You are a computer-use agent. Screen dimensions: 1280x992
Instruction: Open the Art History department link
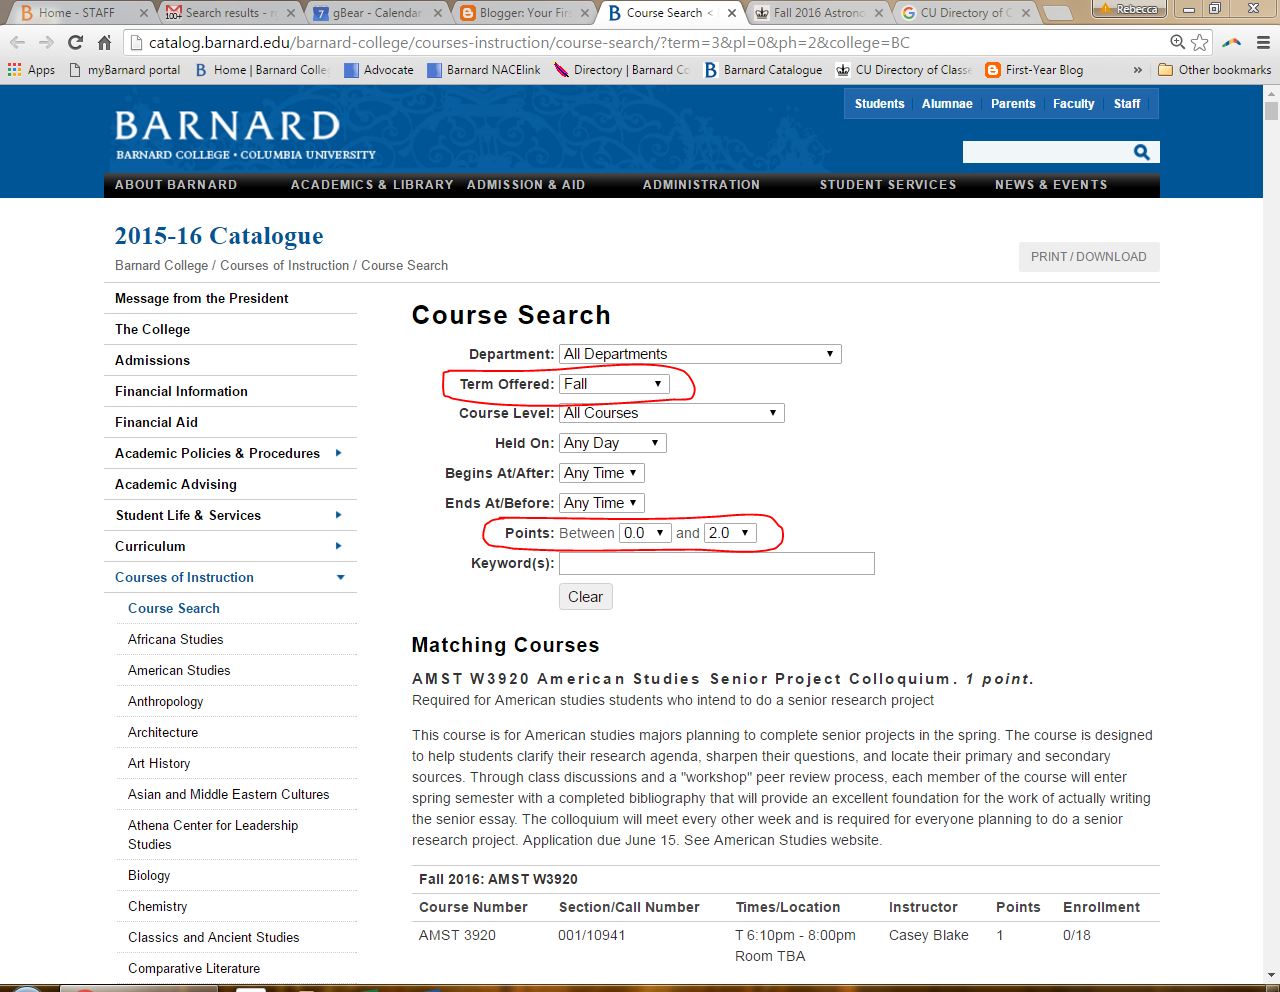coord(159,763)
